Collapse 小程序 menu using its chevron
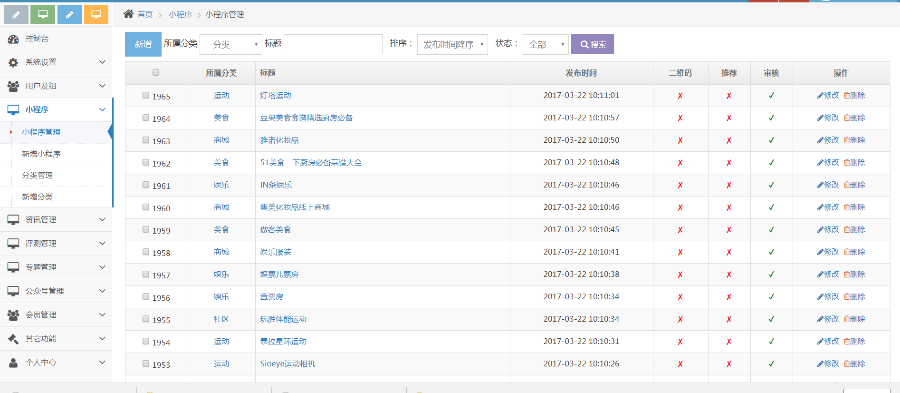The width and height of the screenshot is (900, 393). pos(102,110)
